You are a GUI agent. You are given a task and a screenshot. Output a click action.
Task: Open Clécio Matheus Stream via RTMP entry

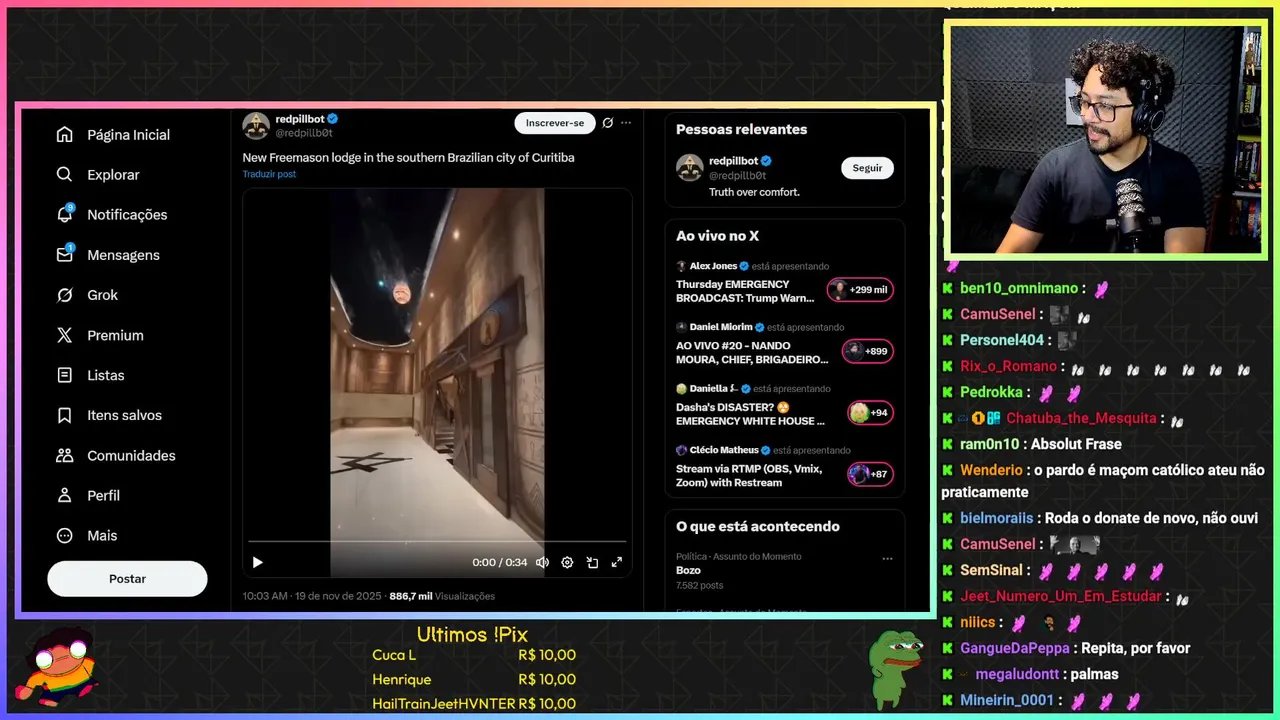pos(785,468)
